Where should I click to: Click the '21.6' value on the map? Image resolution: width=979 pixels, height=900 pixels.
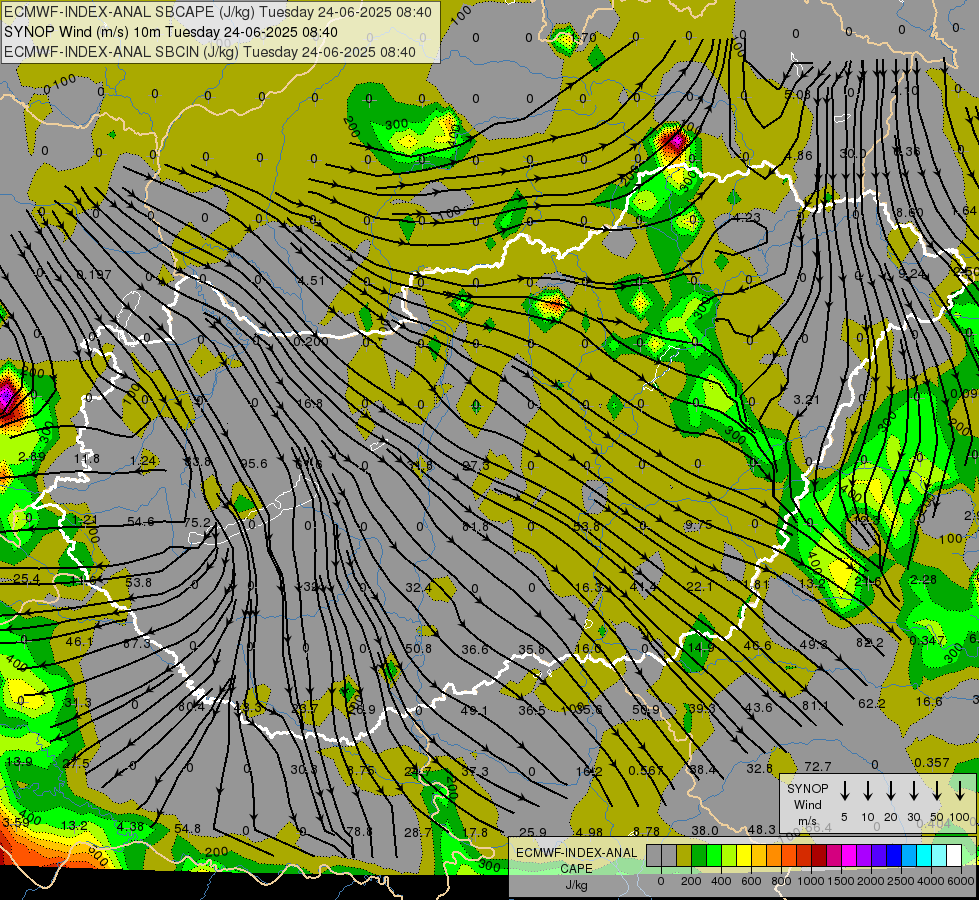pos(868,581)
